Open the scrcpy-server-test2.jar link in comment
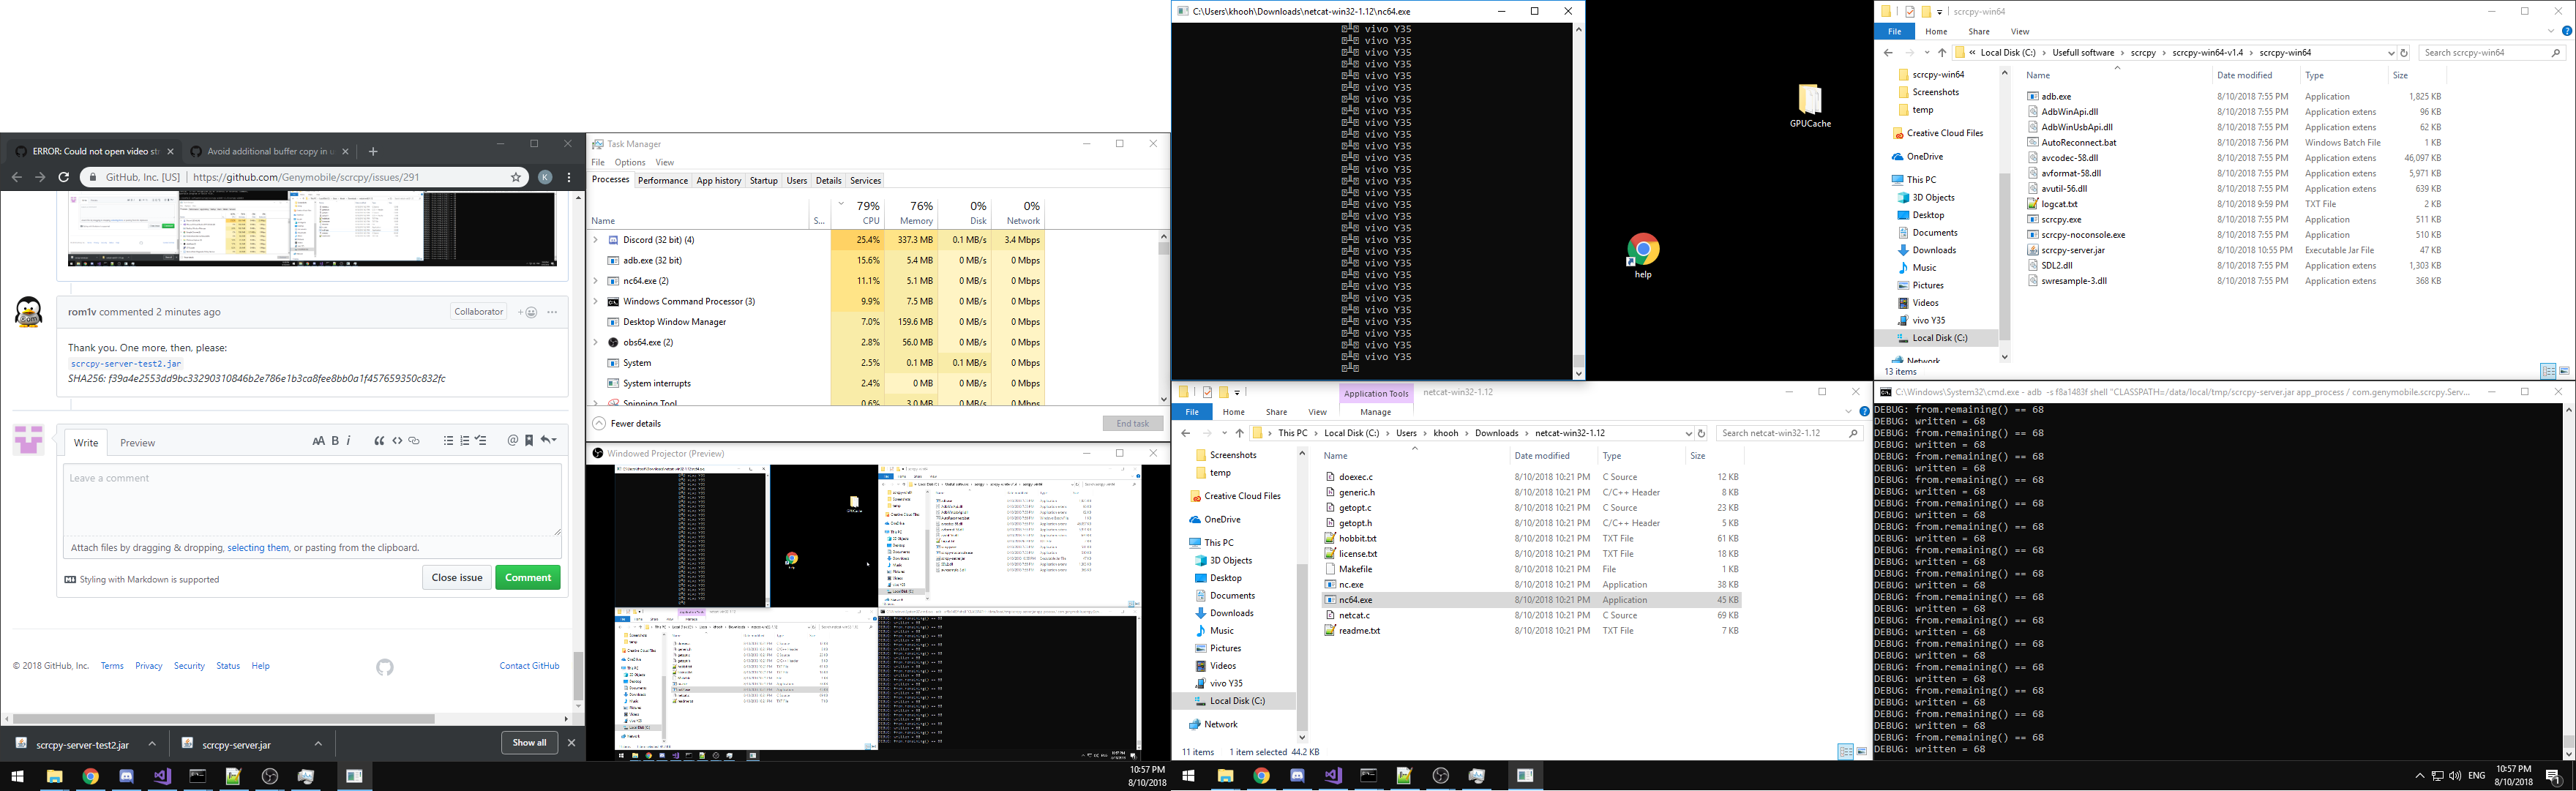The width and height of the screenshot is (2576, 791). point(126,364)
